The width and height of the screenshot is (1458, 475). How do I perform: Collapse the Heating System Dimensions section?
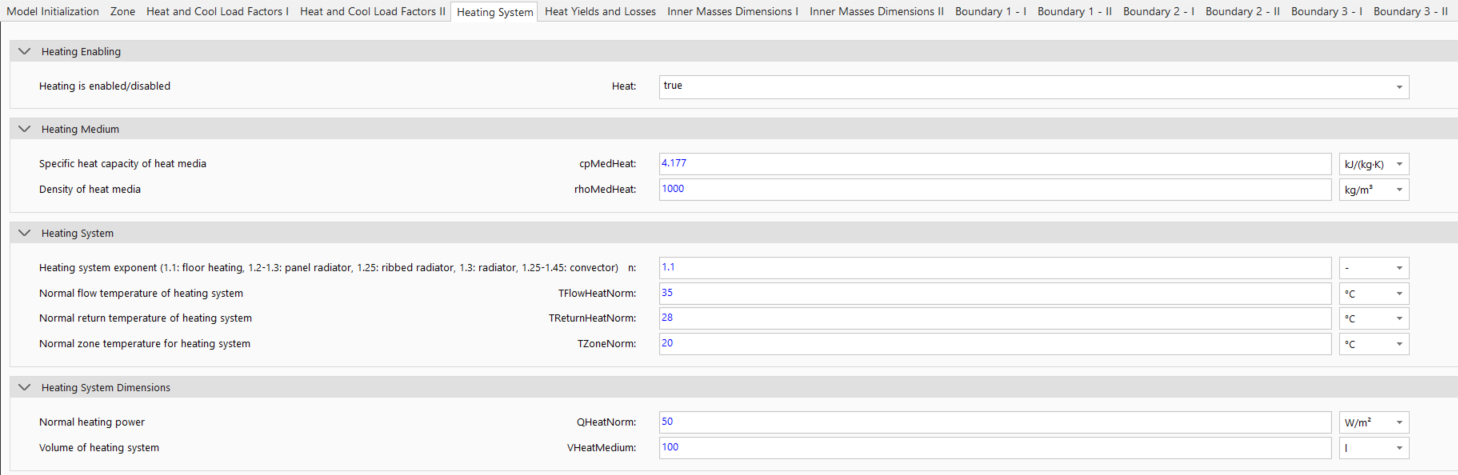[25, 387]
